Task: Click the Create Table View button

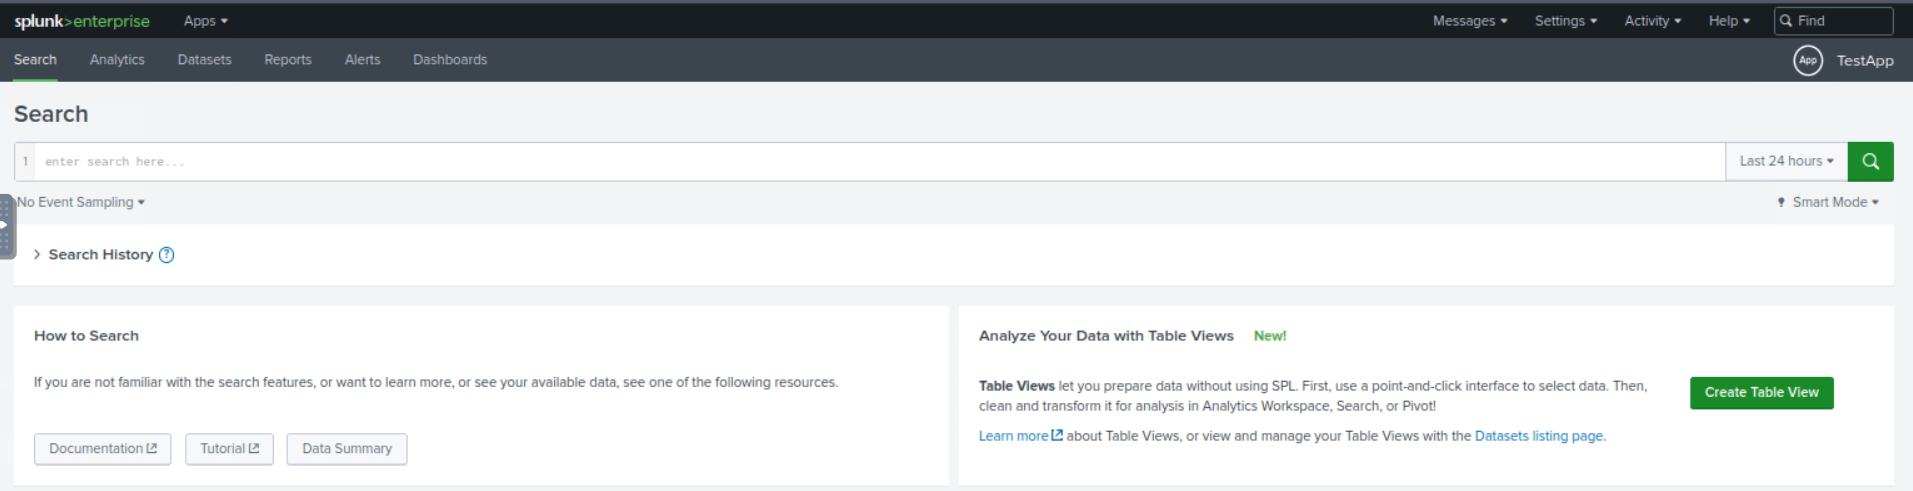Action: point(1761,393)
